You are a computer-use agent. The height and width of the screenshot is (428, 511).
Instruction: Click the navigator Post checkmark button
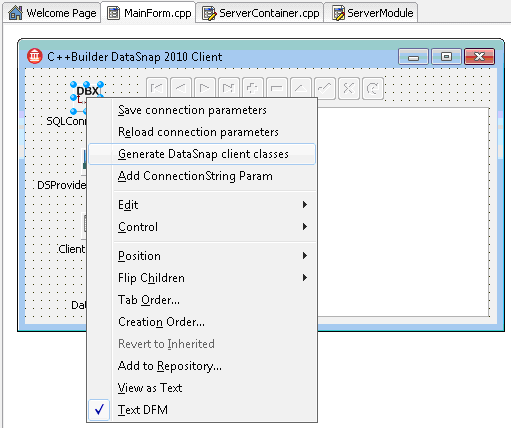click(x=325, y=88)
